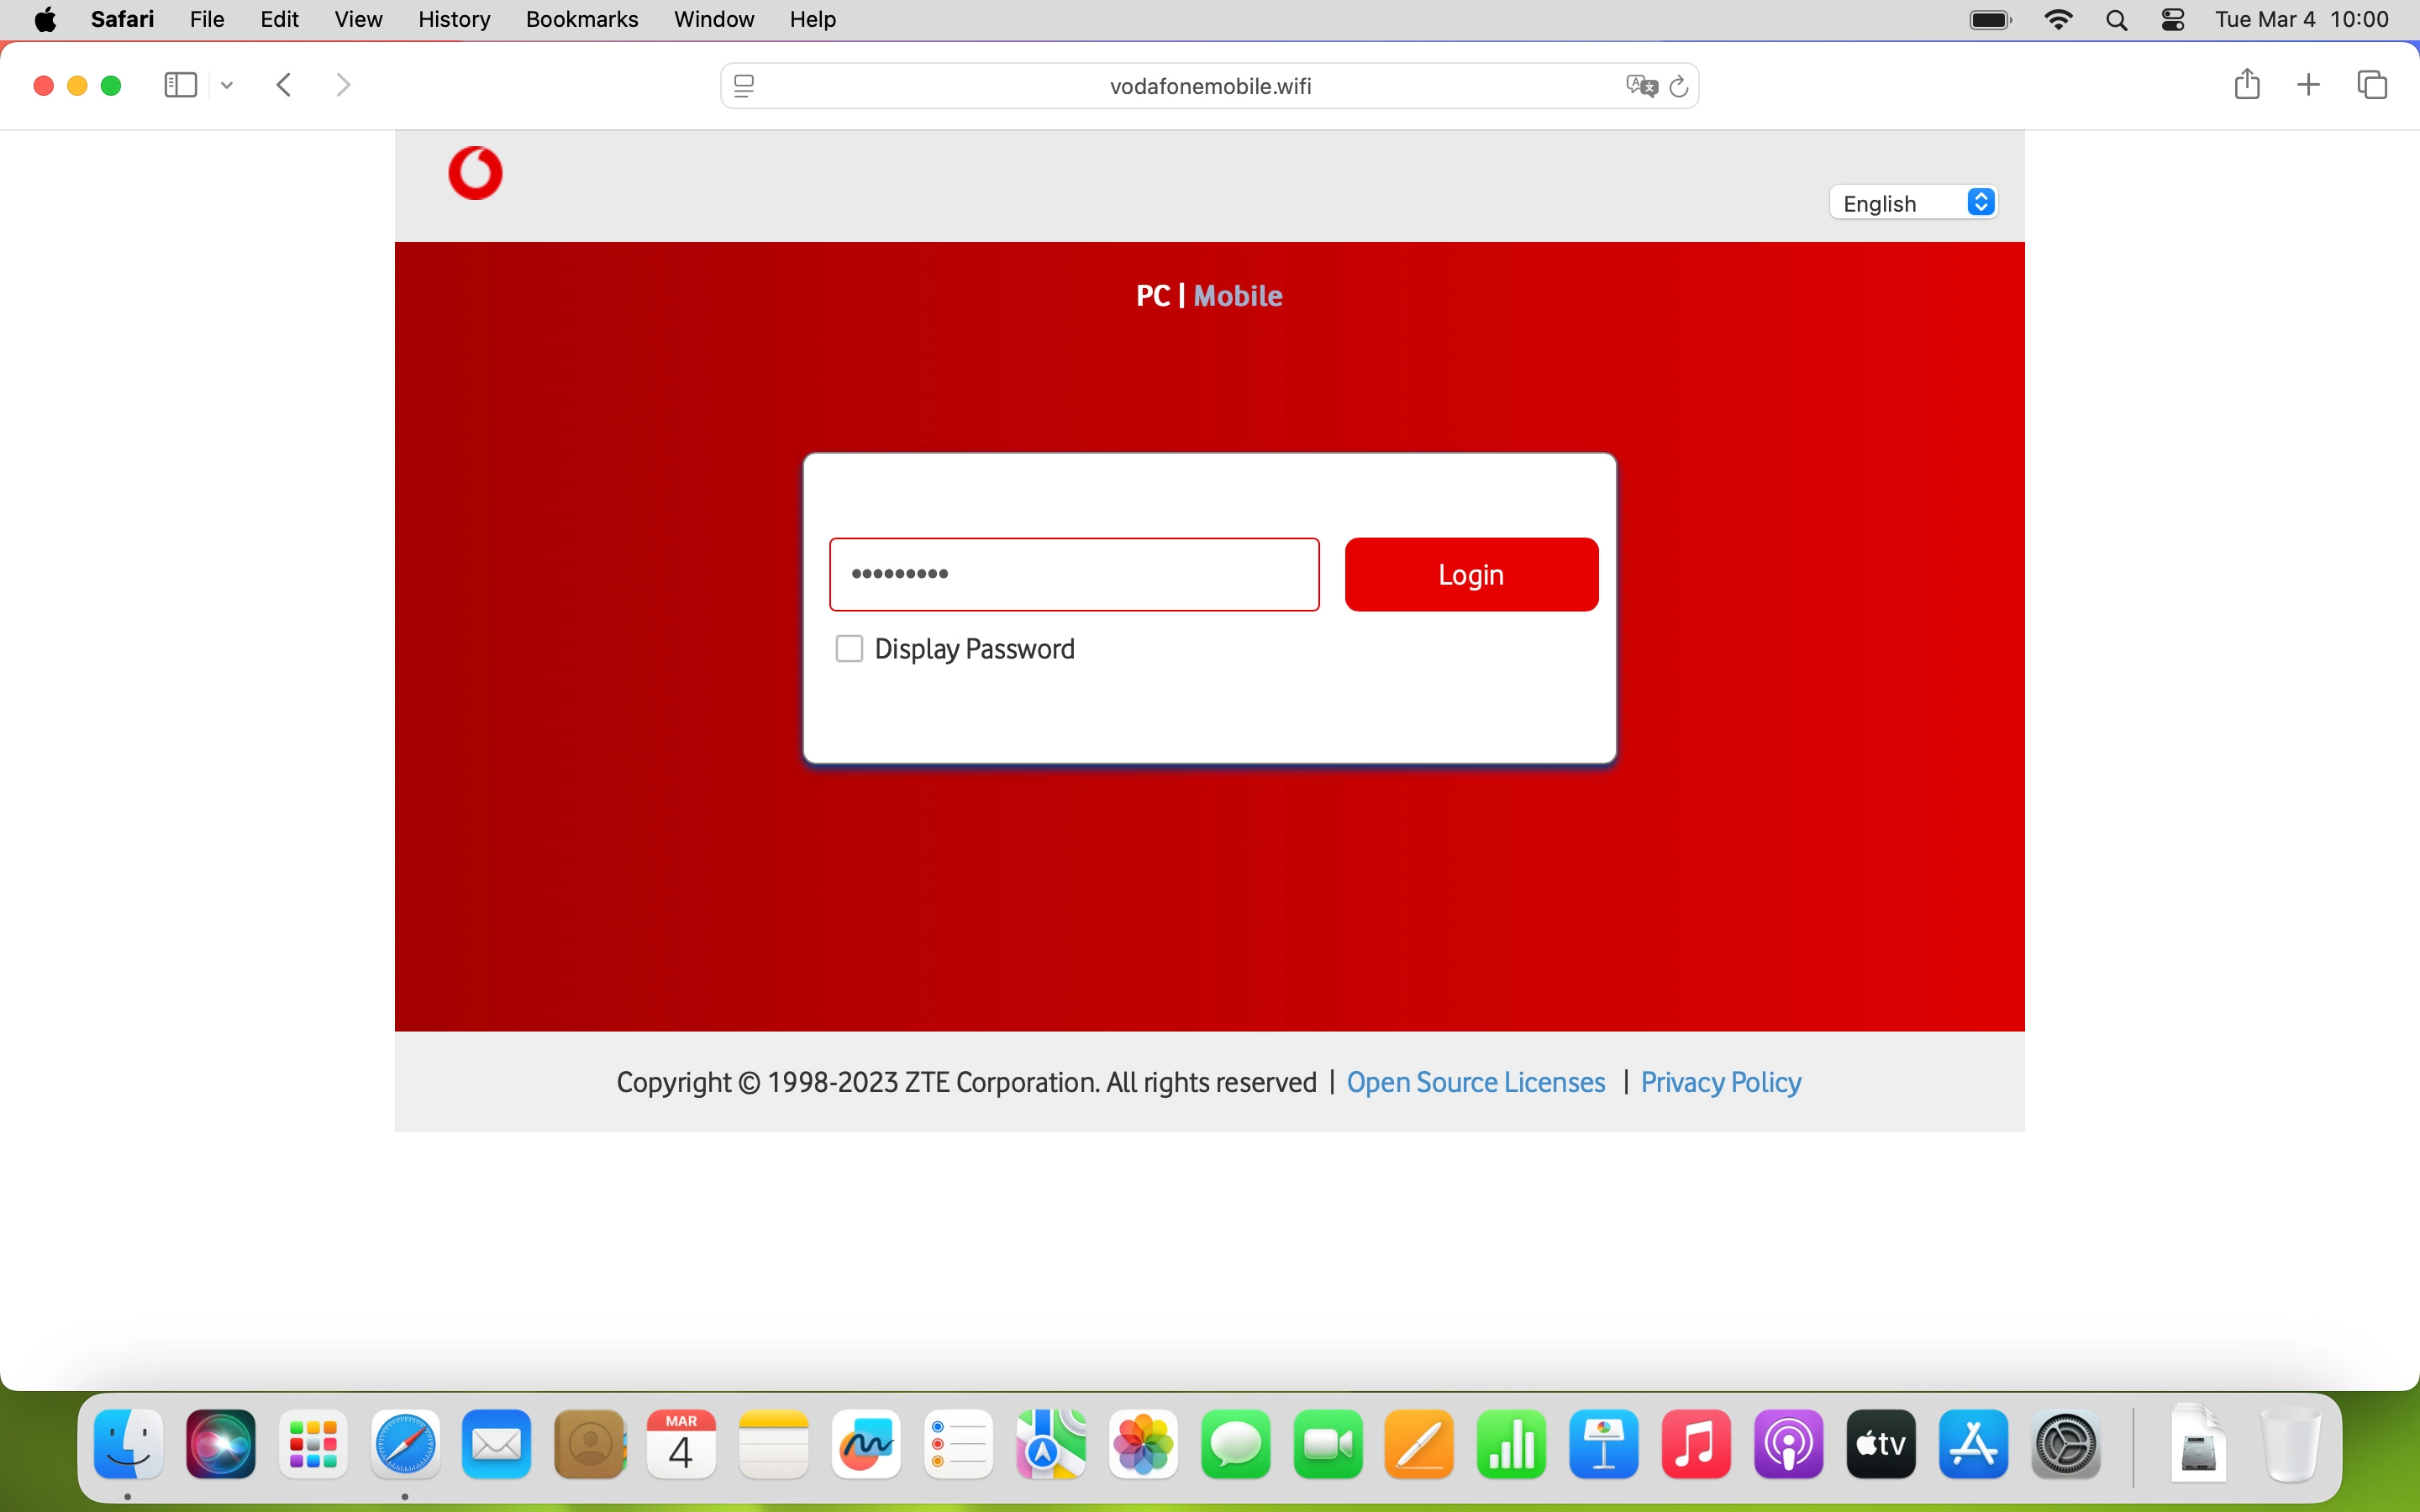The width and height of the screenshot is (2420, 1512).
Task: Open a new tab with plus icon
Action: [2308, 85]
